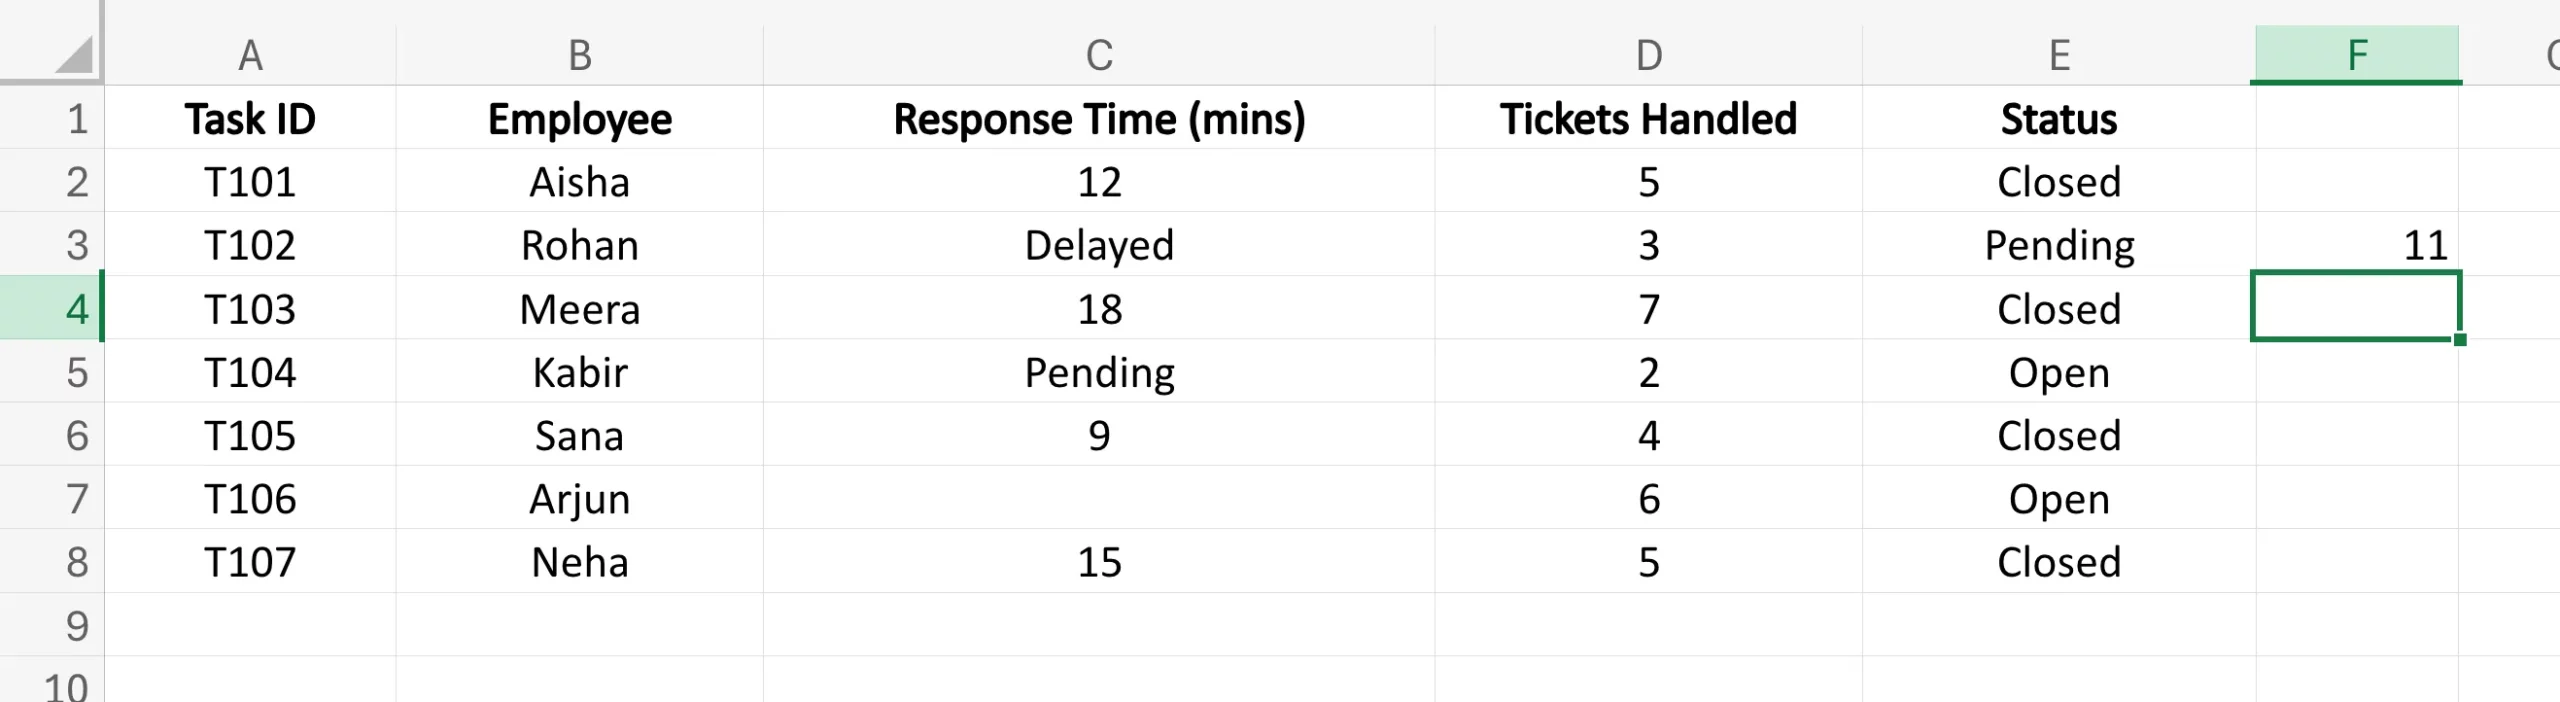The height and width of the screenshot is (702, 2560).
Task: Select column D header
Action: point(1648,55)
